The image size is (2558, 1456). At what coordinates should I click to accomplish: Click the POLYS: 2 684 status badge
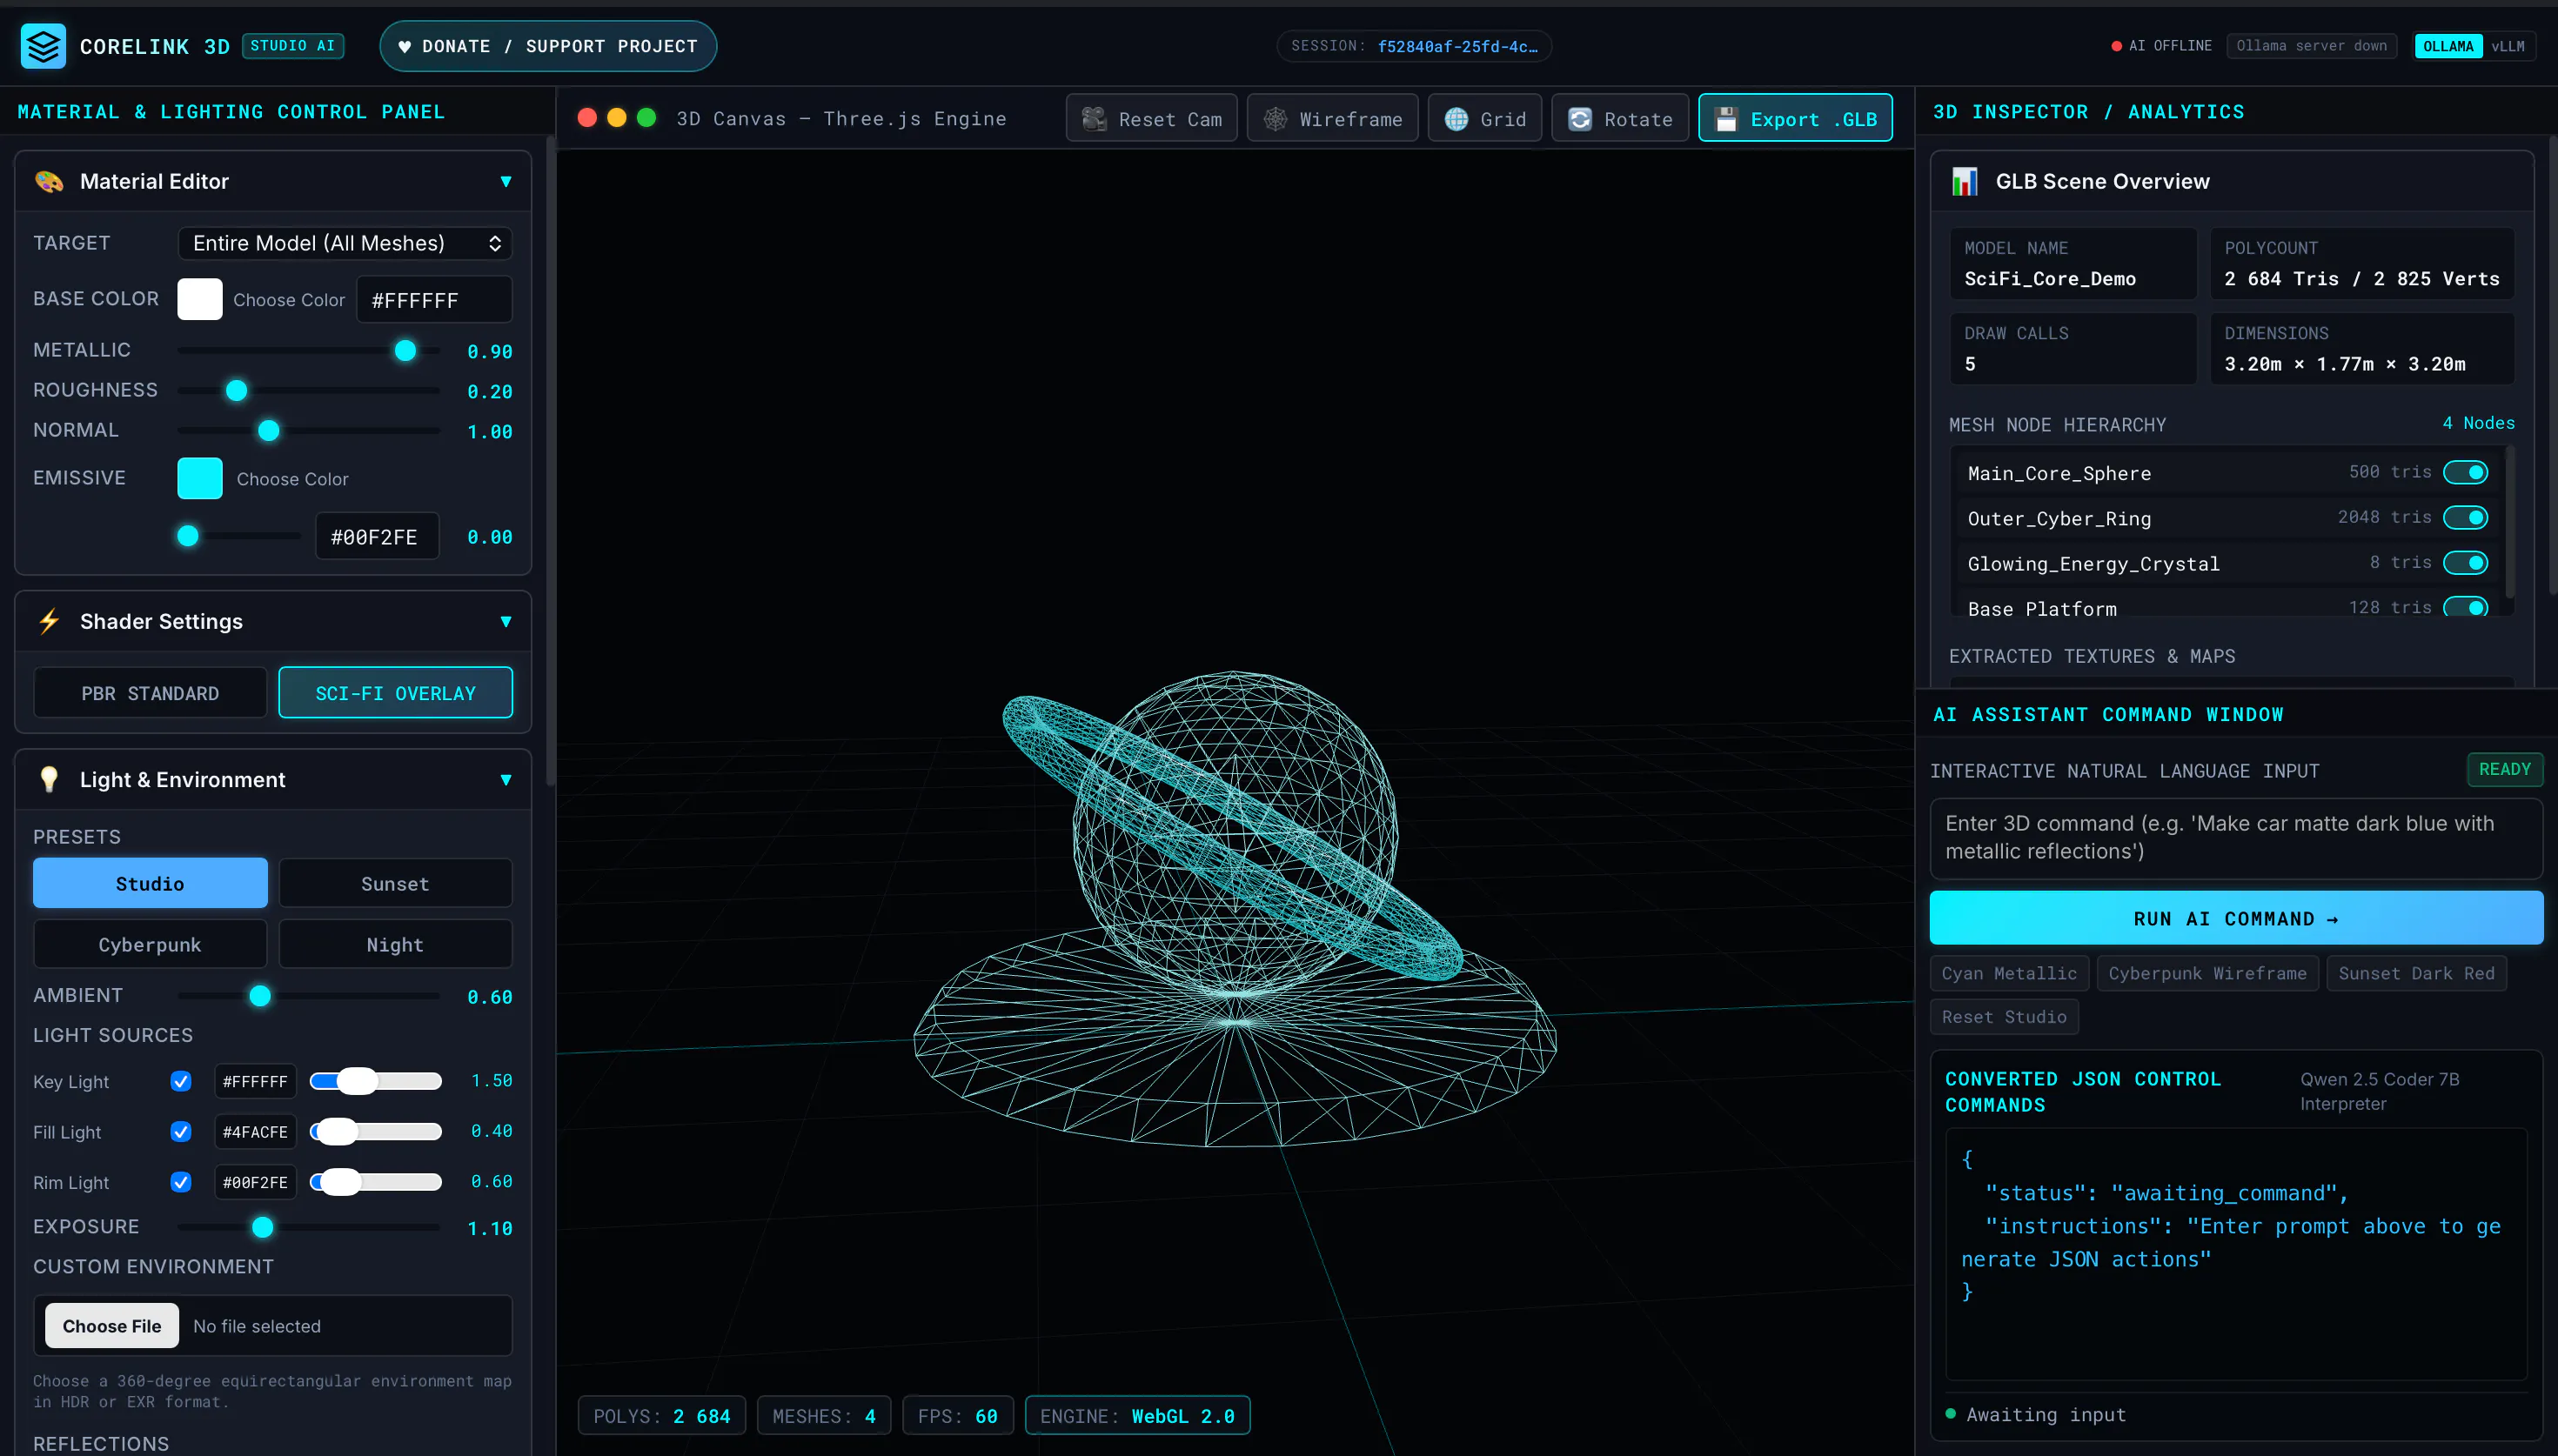pos(661,1415)
